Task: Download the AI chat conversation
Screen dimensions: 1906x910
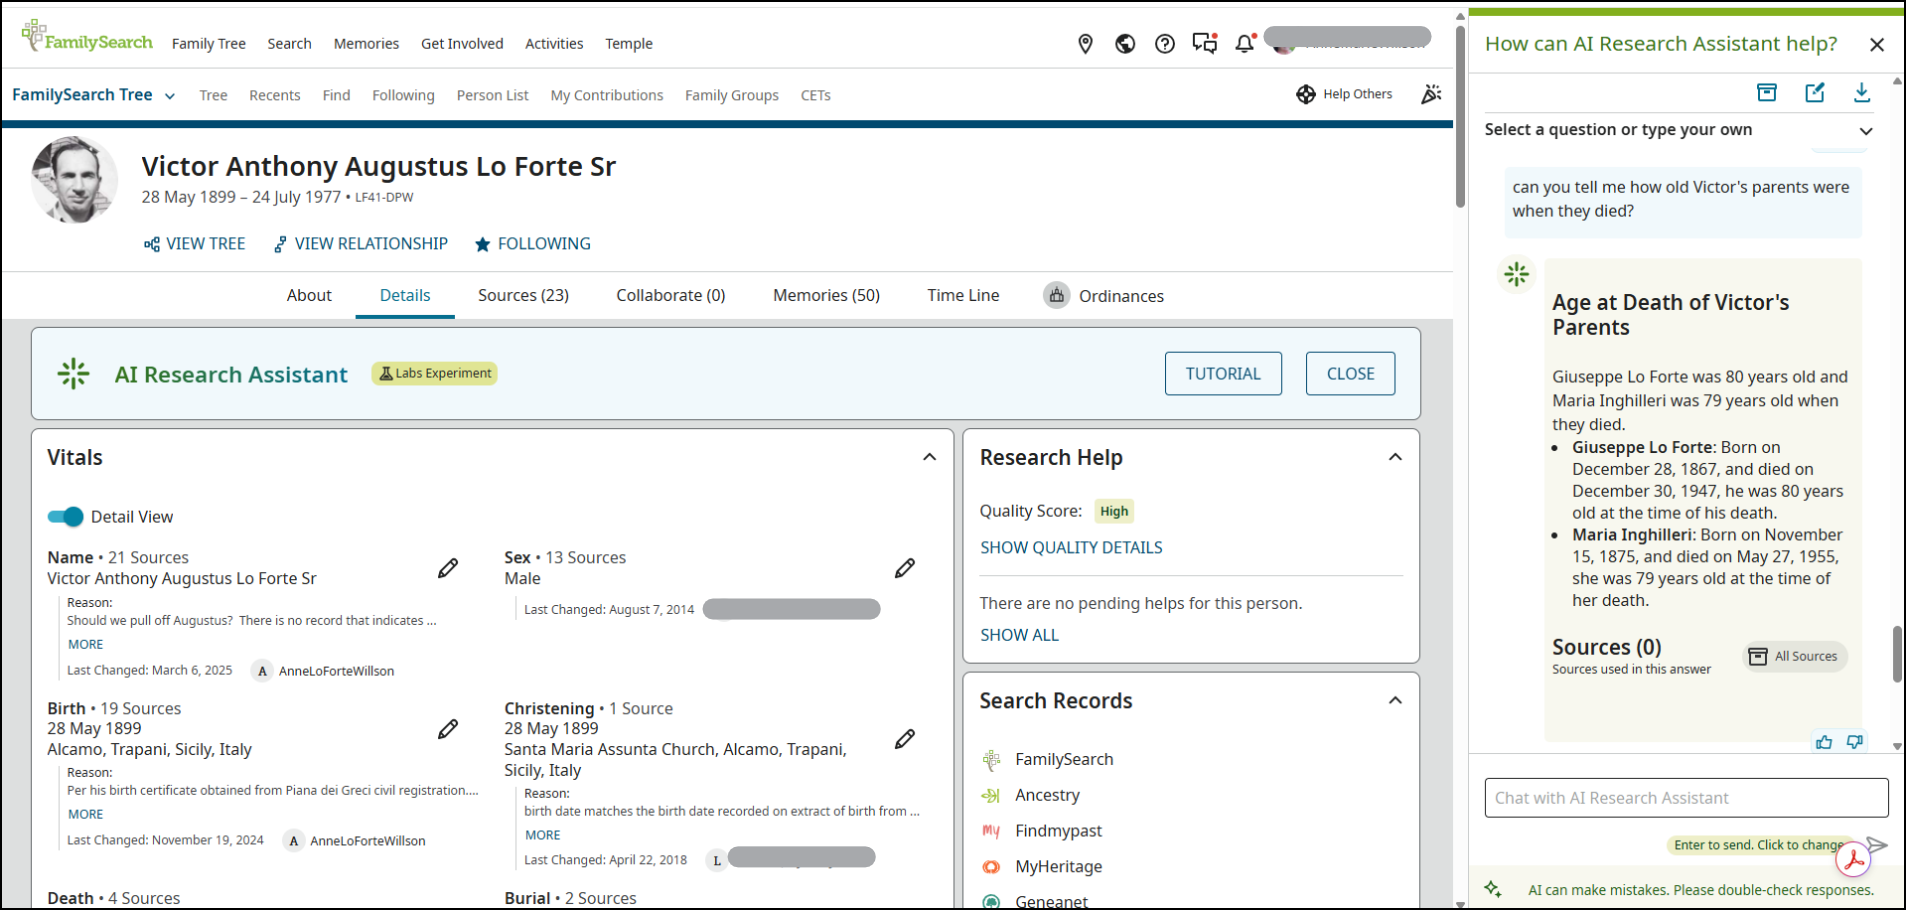Action: tap(1862, 92)
